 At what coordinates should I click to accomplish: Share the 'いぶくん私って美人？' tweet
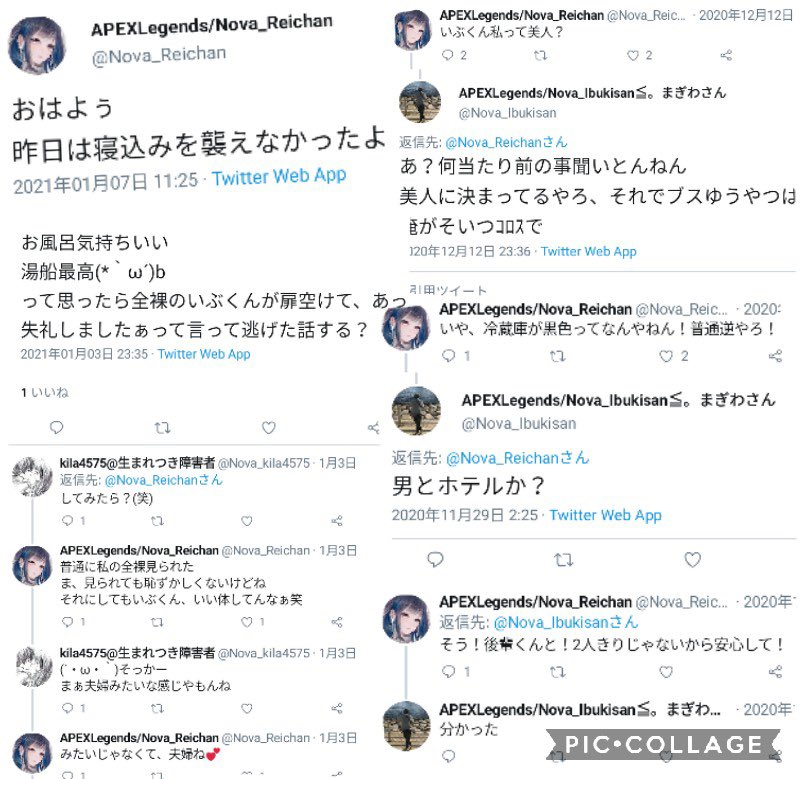point(726,55)
